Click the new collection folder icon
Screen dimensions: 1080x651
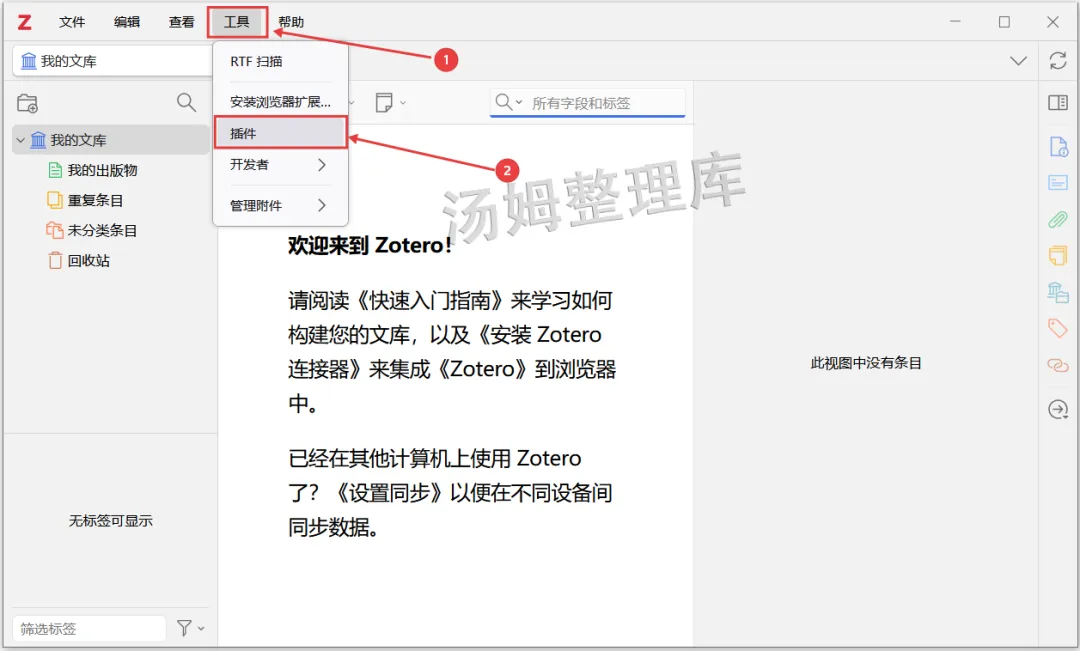(28, 103)
